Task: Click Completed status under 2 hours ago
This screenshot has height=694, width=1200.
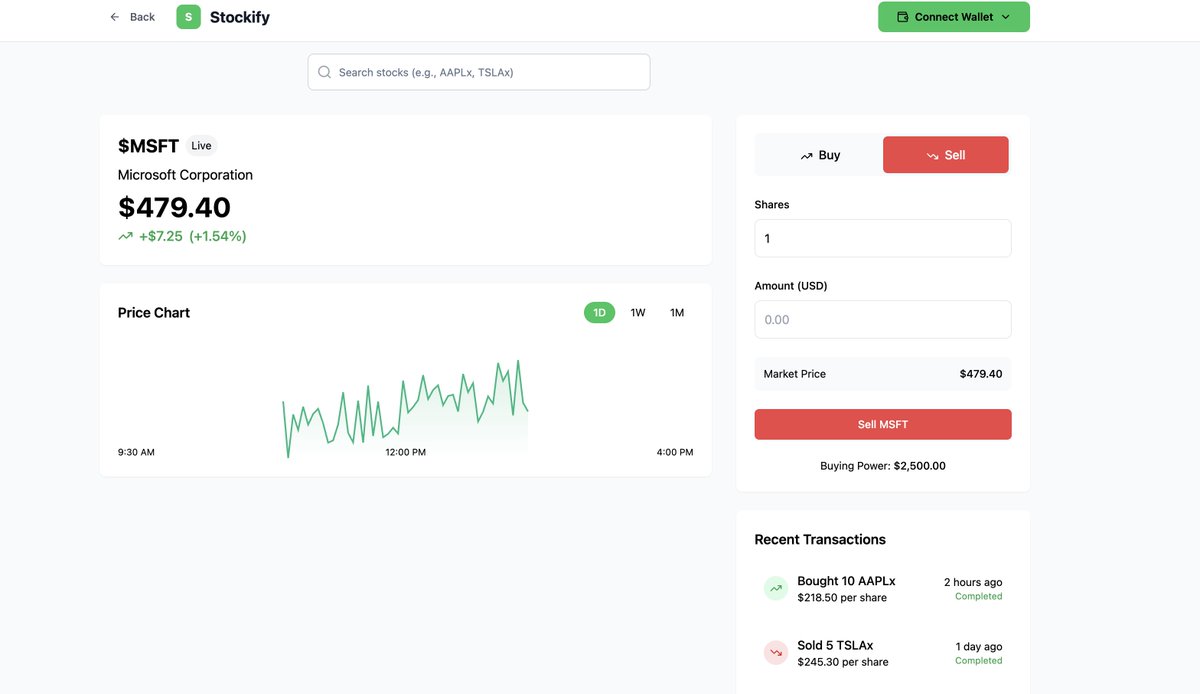Action: (978, 596)
